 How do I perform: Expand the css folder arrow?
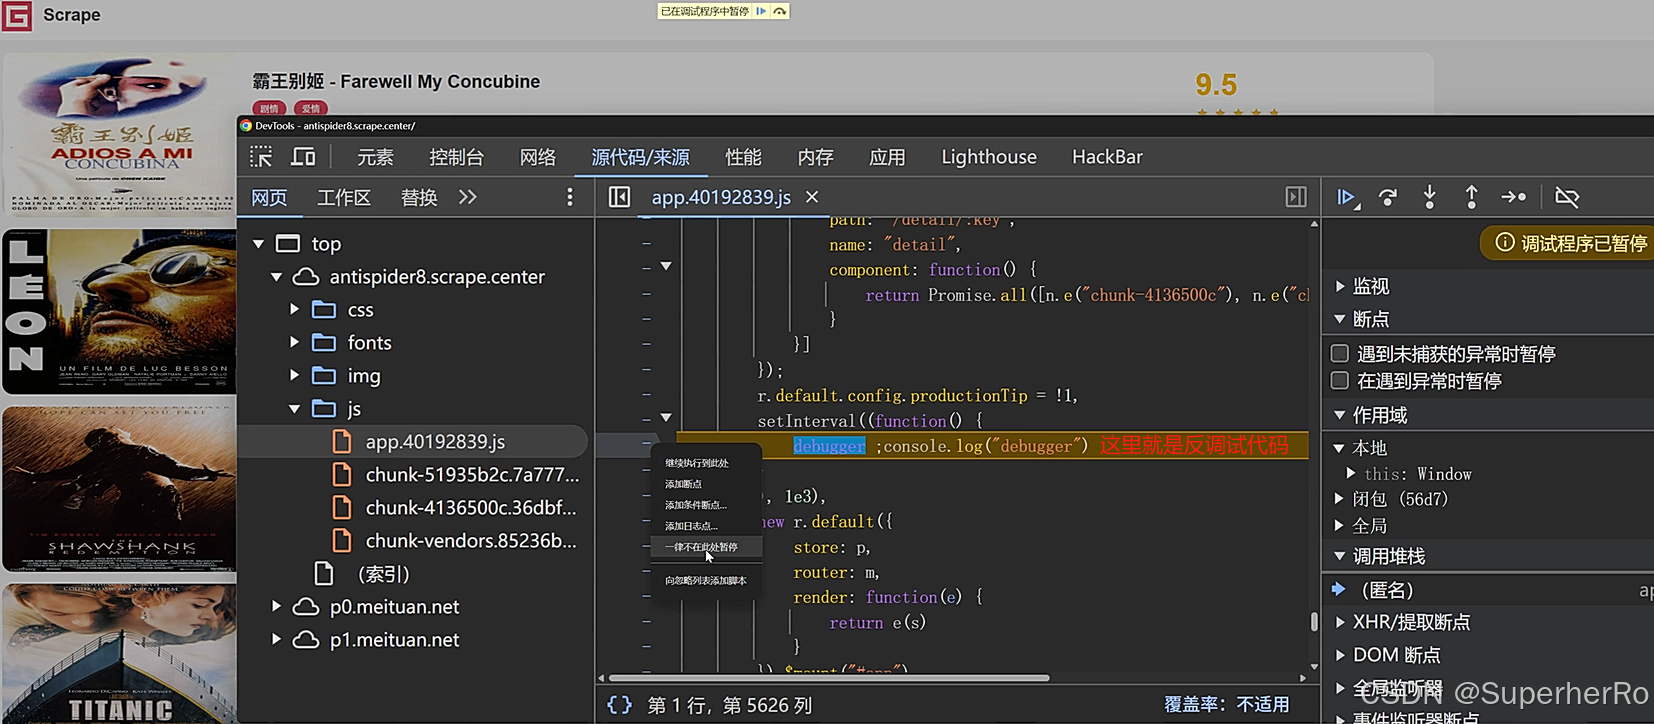[295, 309]
